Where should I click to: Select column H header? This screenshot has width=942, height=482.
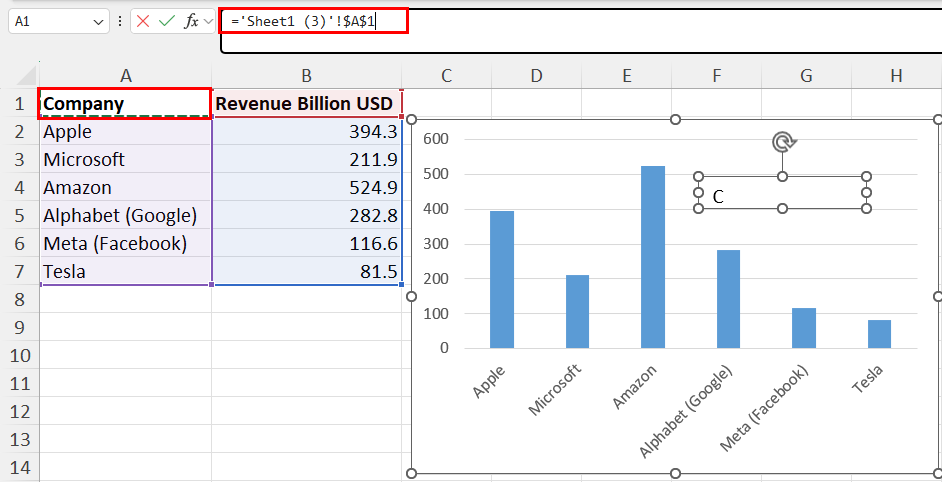coord(896,76)
